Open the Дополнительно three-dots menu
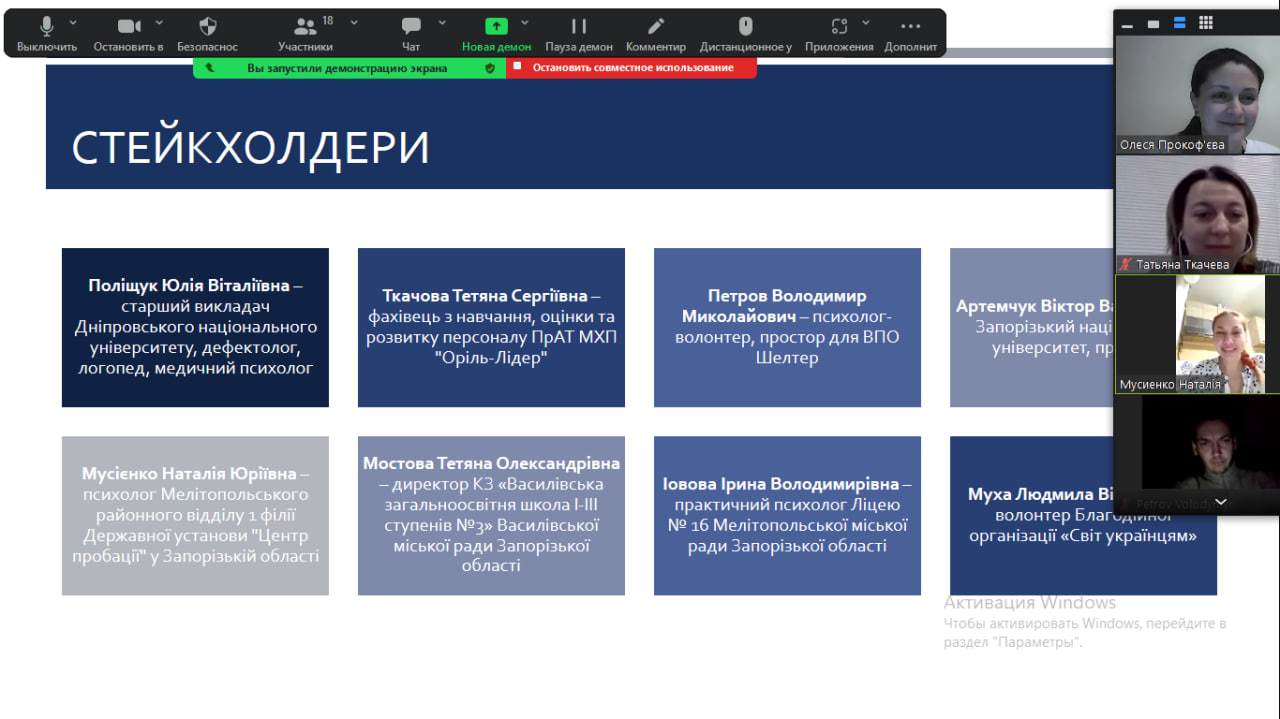This screenshot has width=1280, height=719. [910, 27]
